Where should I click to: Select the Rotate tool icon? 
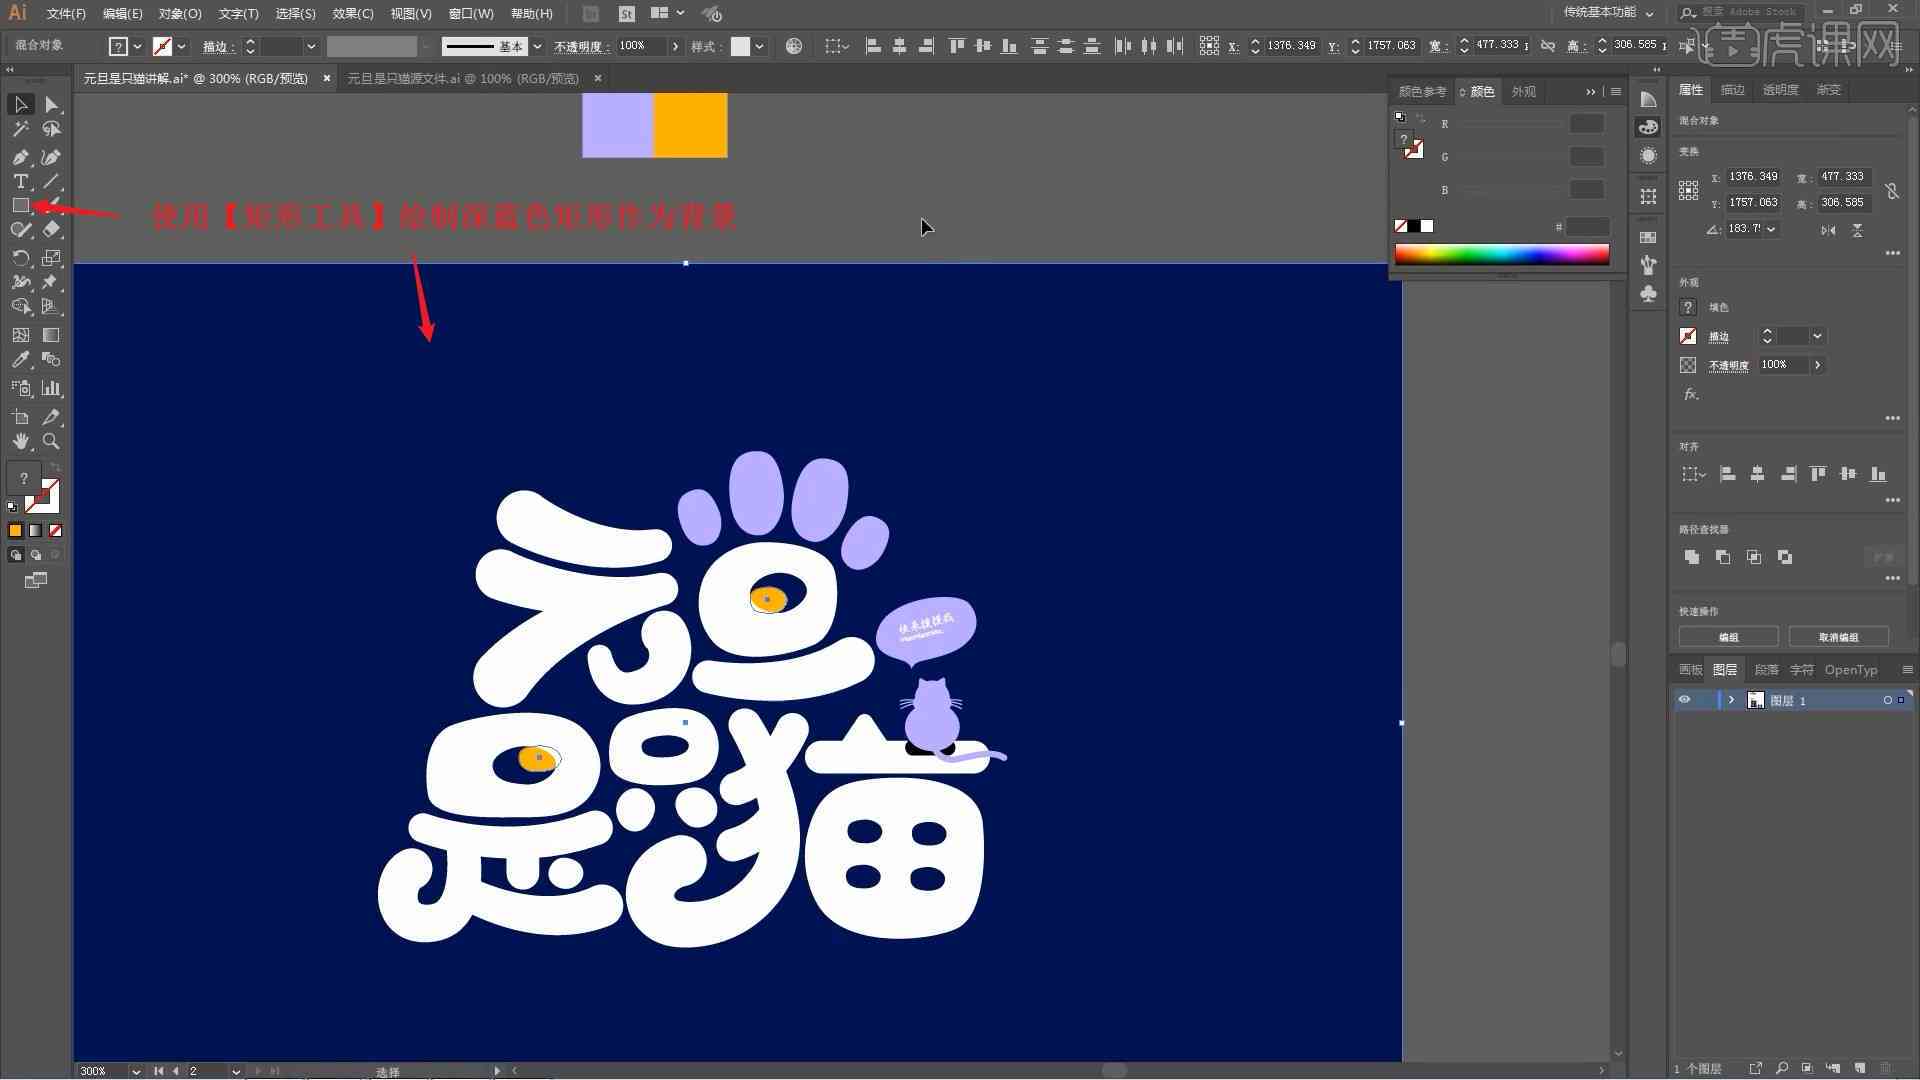(x=18, y=257)
